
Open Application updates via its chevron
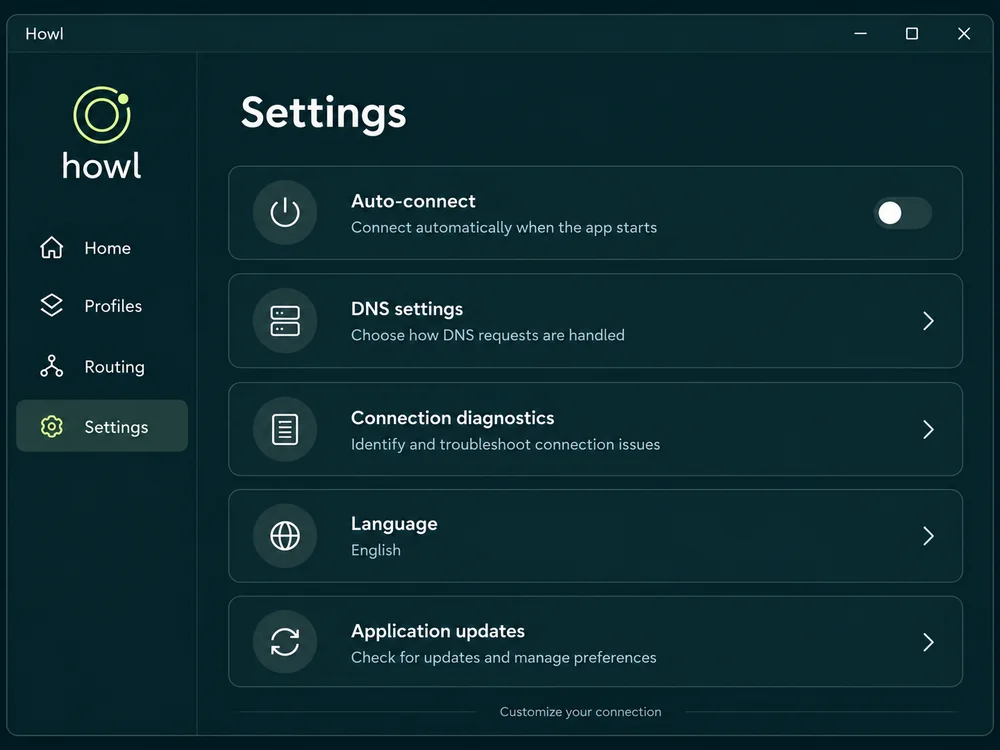point(929,642)
